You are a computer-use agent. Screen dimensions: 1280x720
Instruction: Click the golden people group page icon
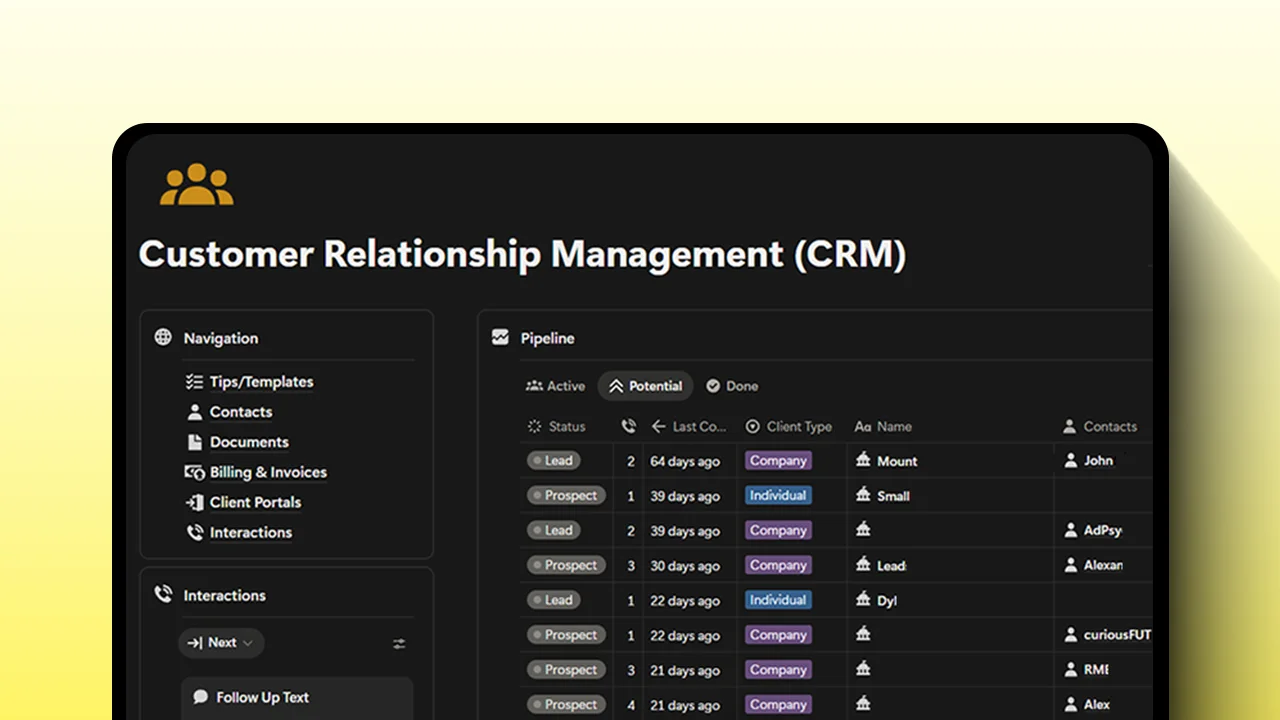coord(196,185)
